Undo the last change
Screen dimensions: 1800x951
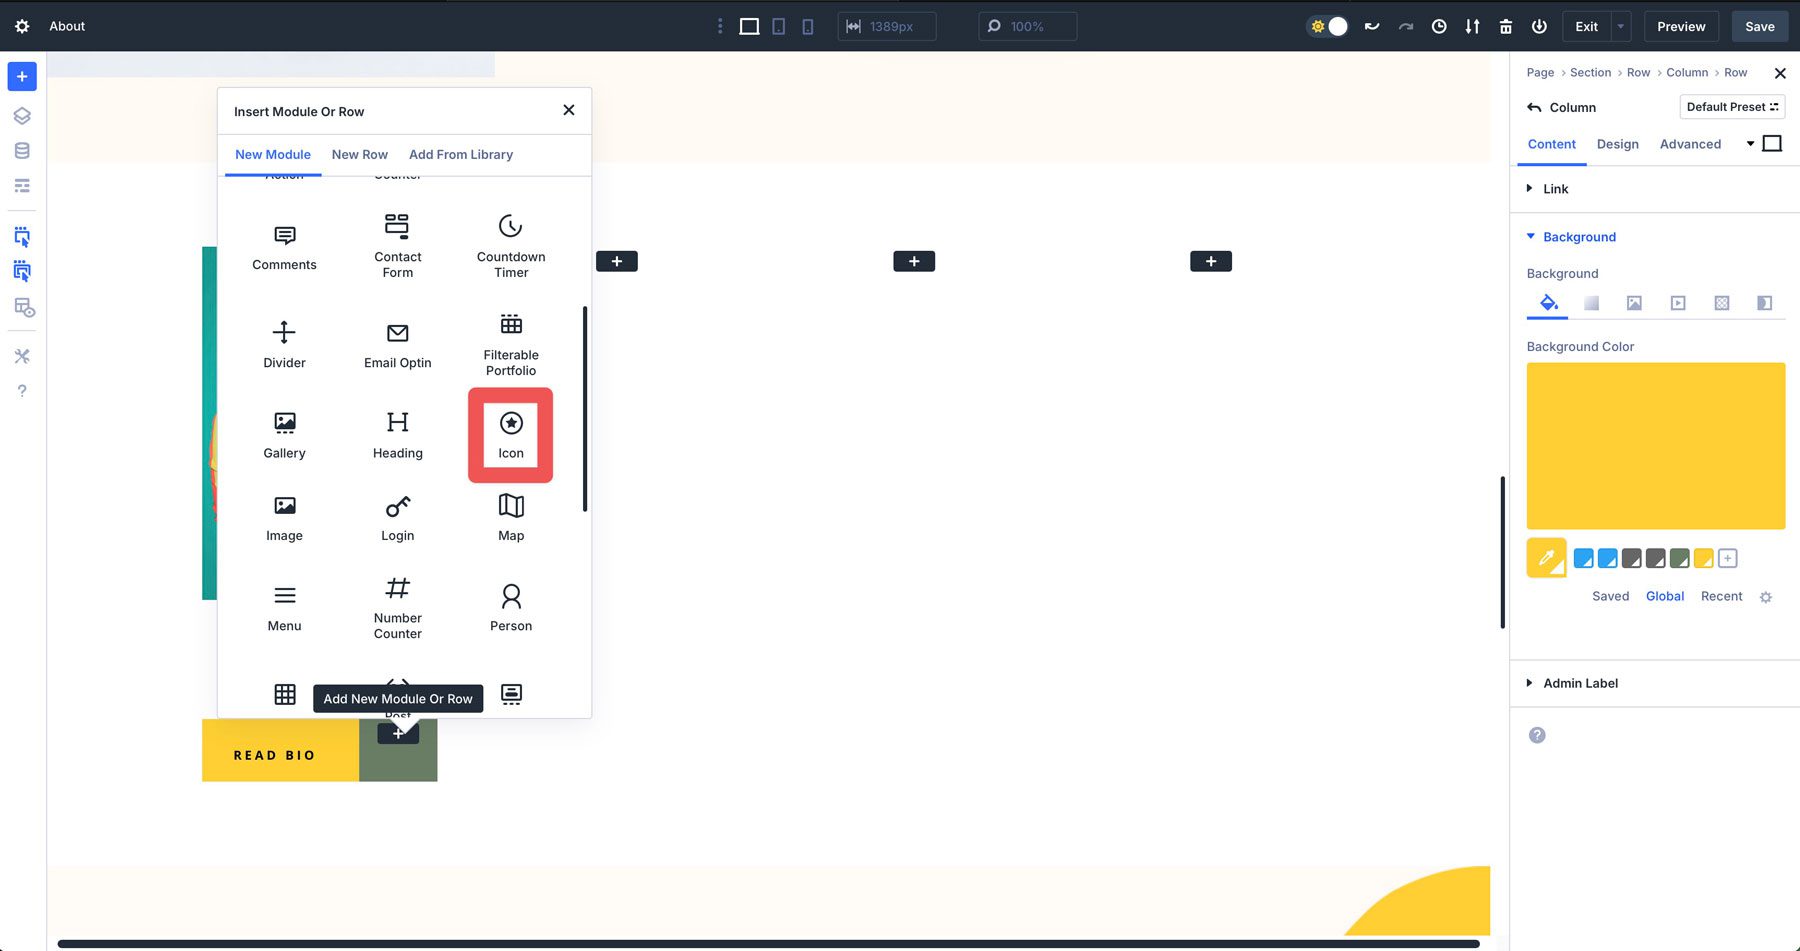pyautogui.click(x=1371, y=26)
